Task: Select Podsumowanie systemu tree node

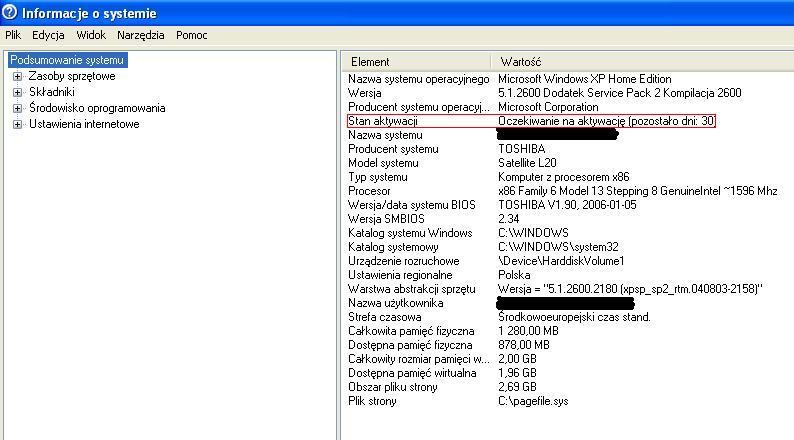Action: (67, 60)
